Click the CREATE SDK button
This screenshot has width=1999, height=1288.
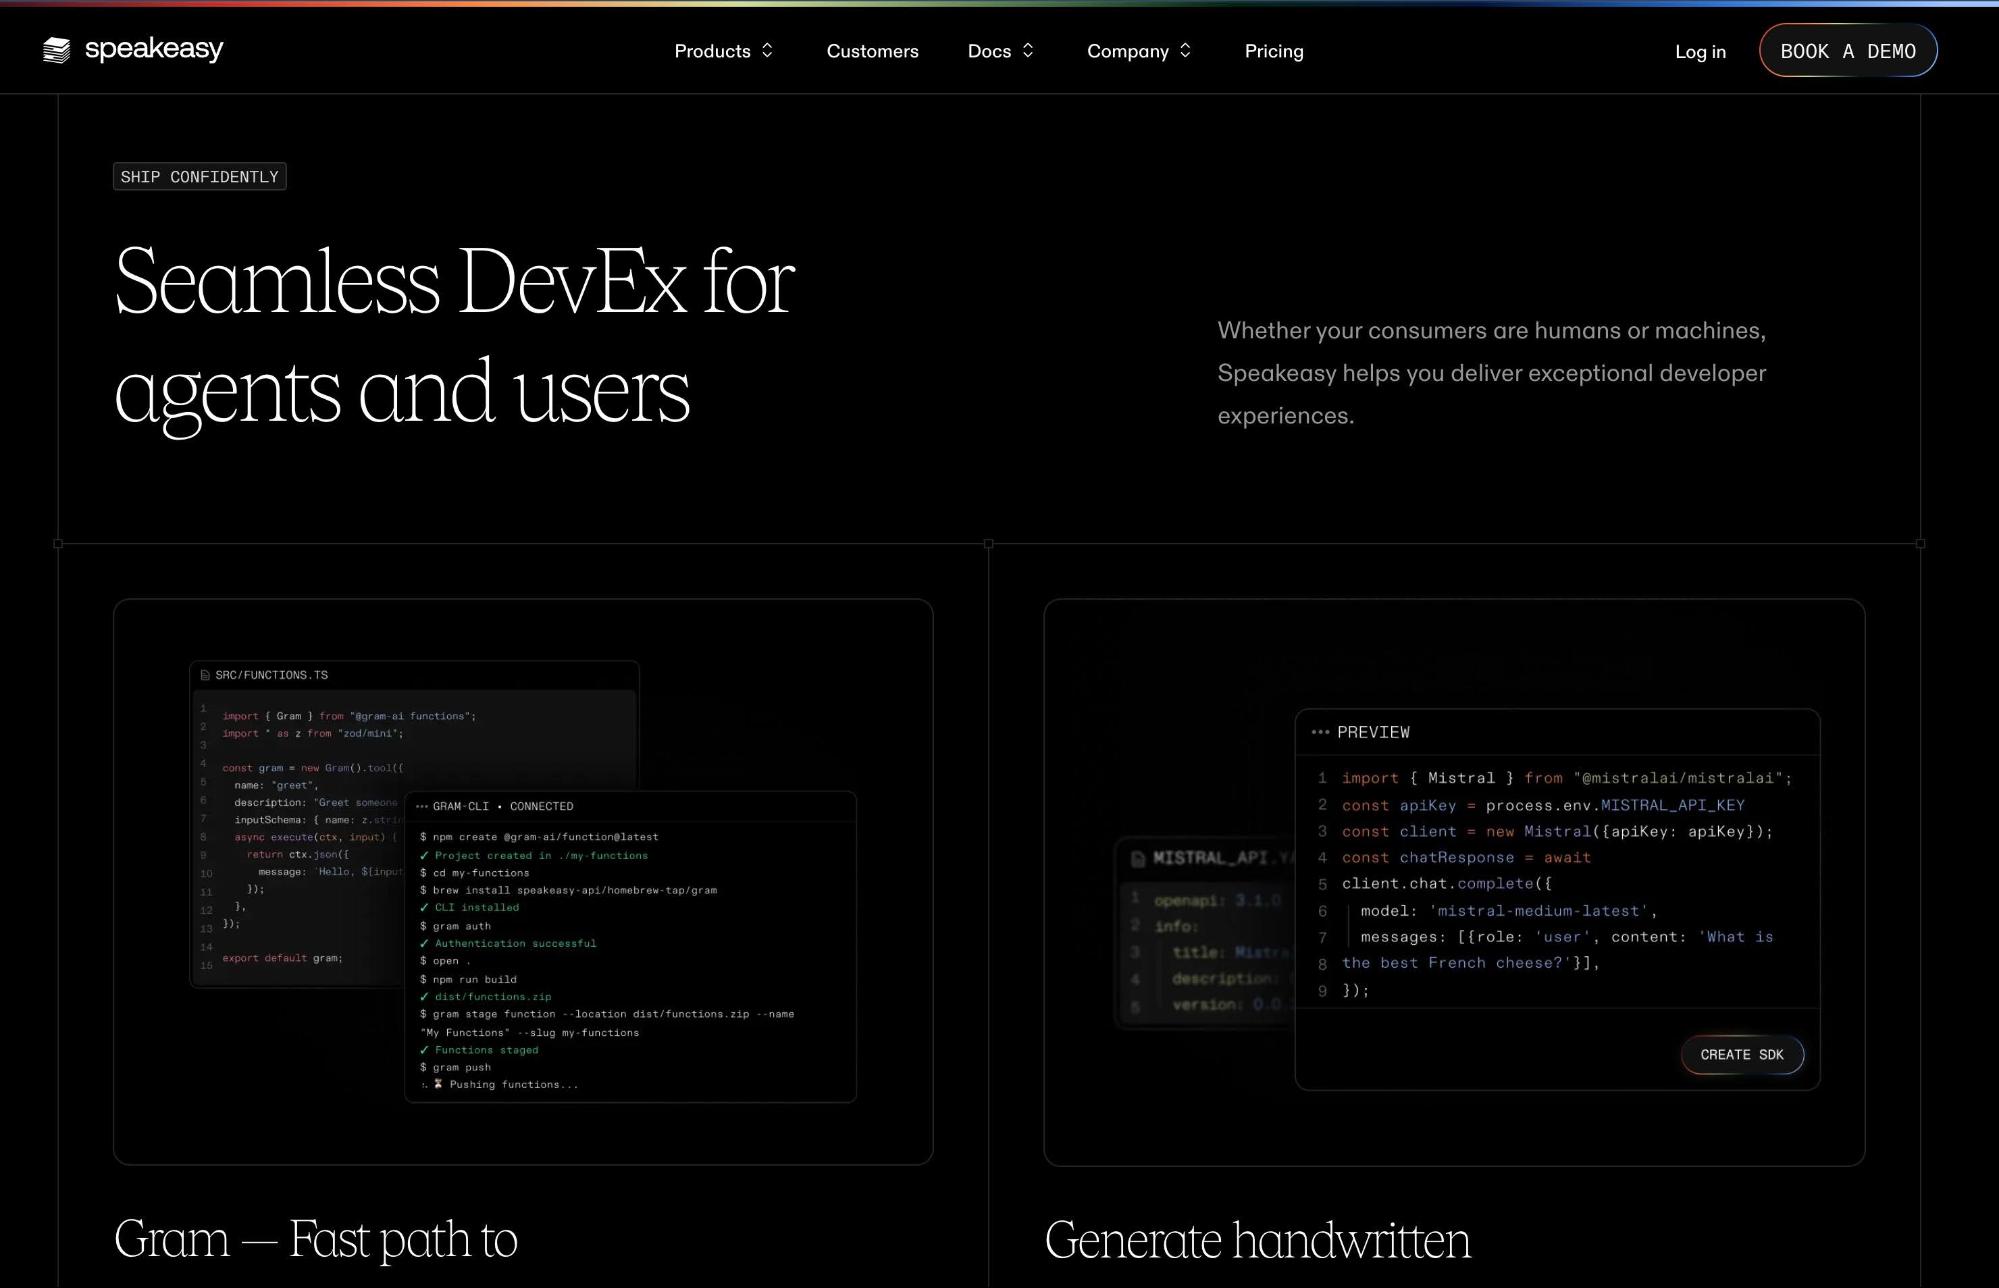1741,1055
